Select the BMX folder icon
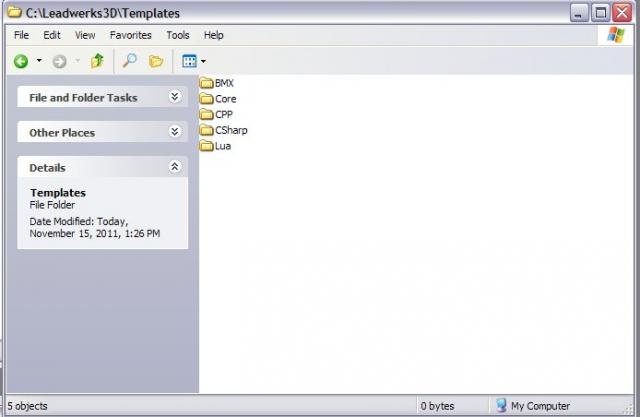Screen dimensions: 640x417 click(207, 83)
